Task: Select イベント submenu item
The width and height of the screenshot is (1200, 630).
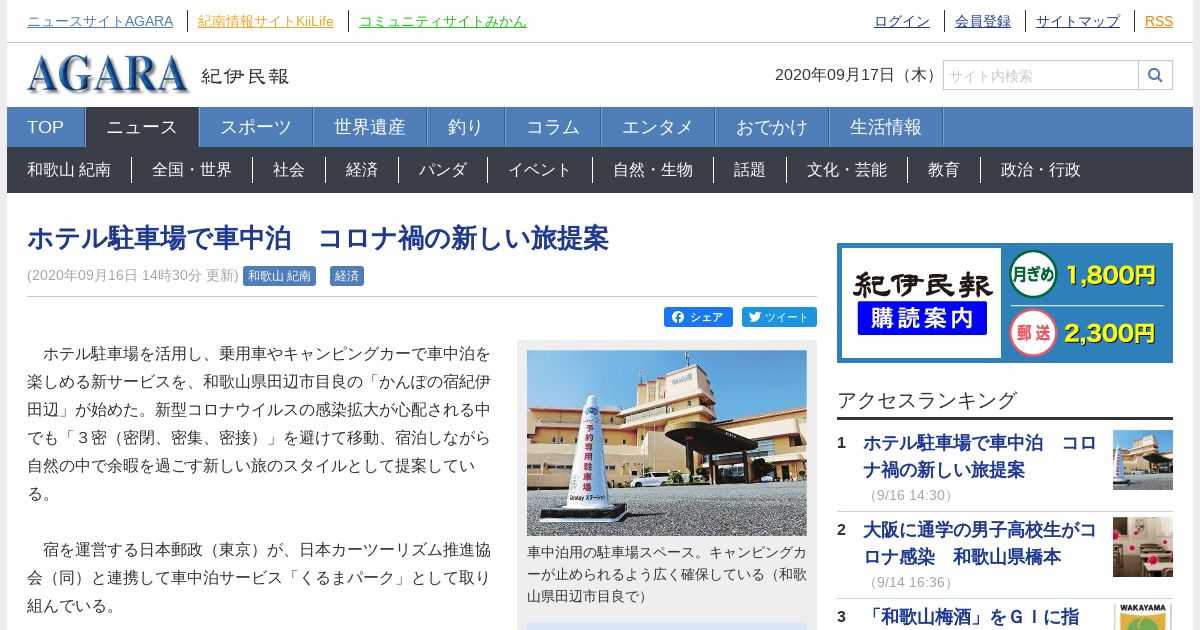Action: click(540, 170)
